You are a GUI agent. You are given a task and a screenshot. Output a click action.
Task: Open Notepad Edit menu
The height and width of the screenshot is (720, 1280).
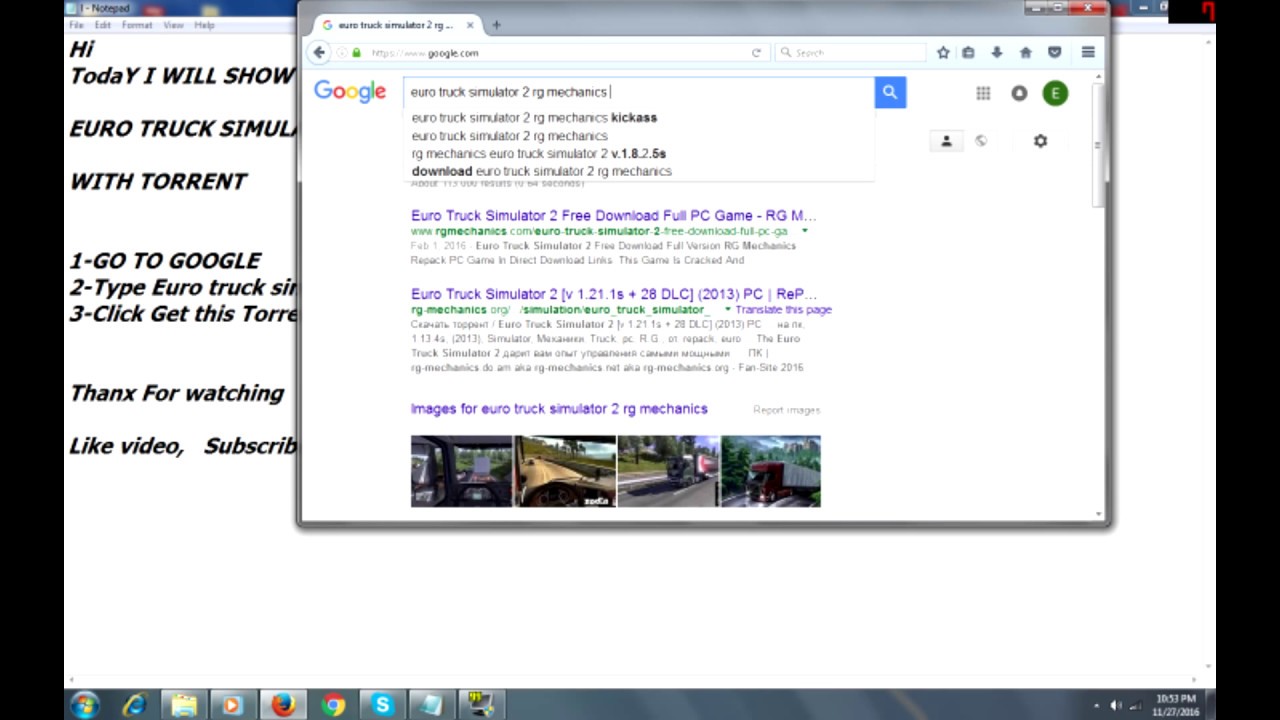[x=103, y=25]
